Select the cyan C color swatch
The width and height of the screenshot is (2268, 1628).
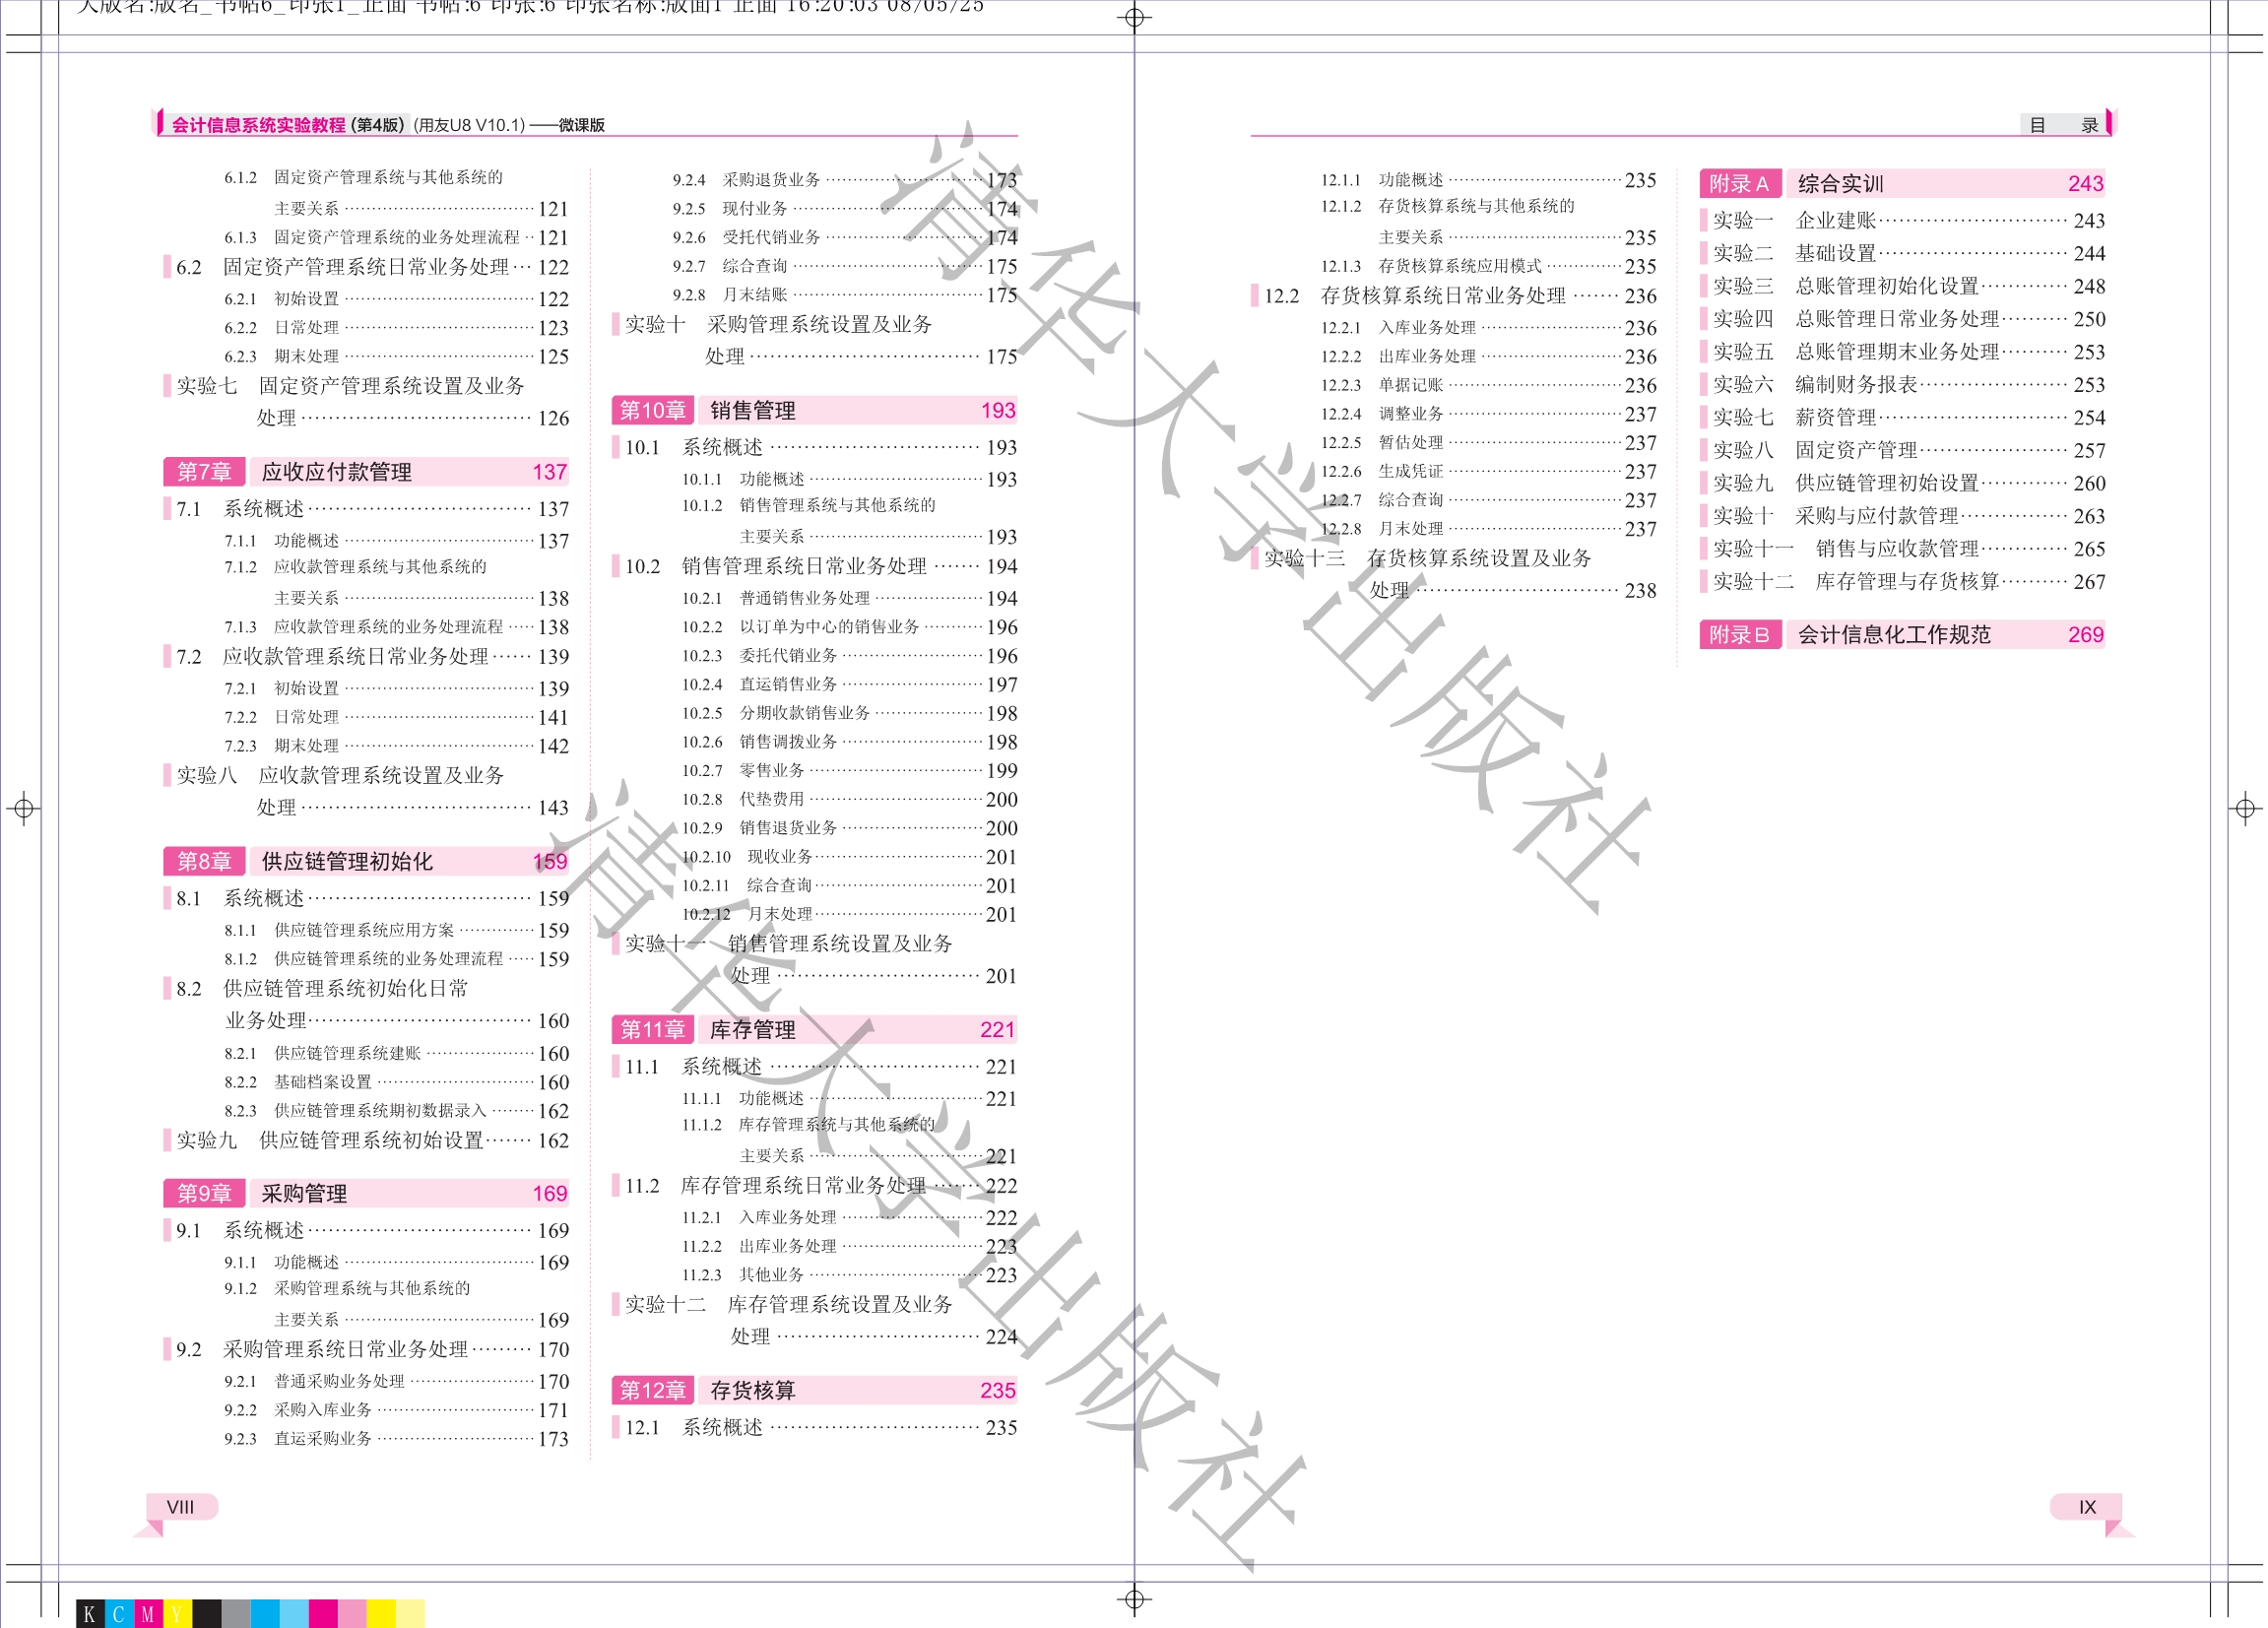pyautogui.click(x=119, y=1614)
